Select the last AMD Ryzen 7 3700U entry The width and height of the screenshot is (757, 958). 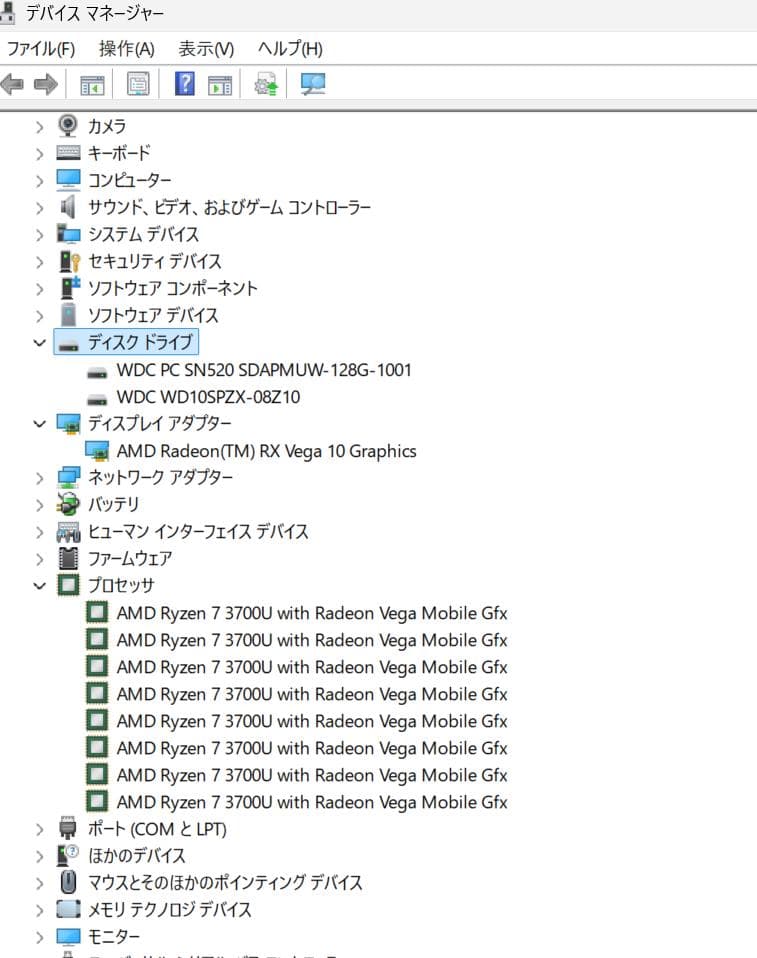(312, 802)
